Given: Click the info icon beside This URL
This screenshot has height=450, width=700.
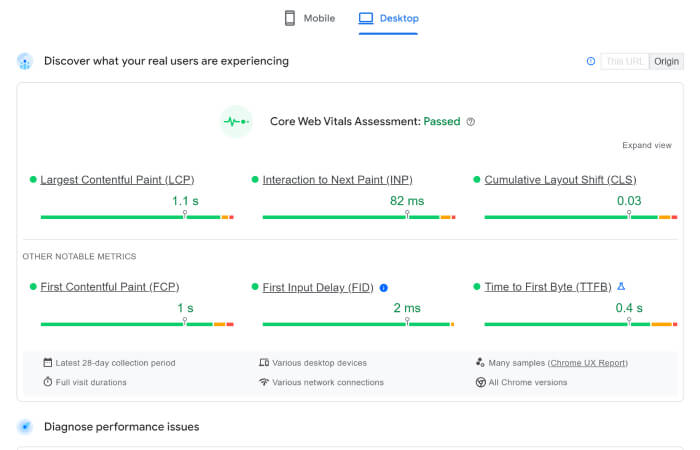Looking at the screenshot, I should 591,61.
